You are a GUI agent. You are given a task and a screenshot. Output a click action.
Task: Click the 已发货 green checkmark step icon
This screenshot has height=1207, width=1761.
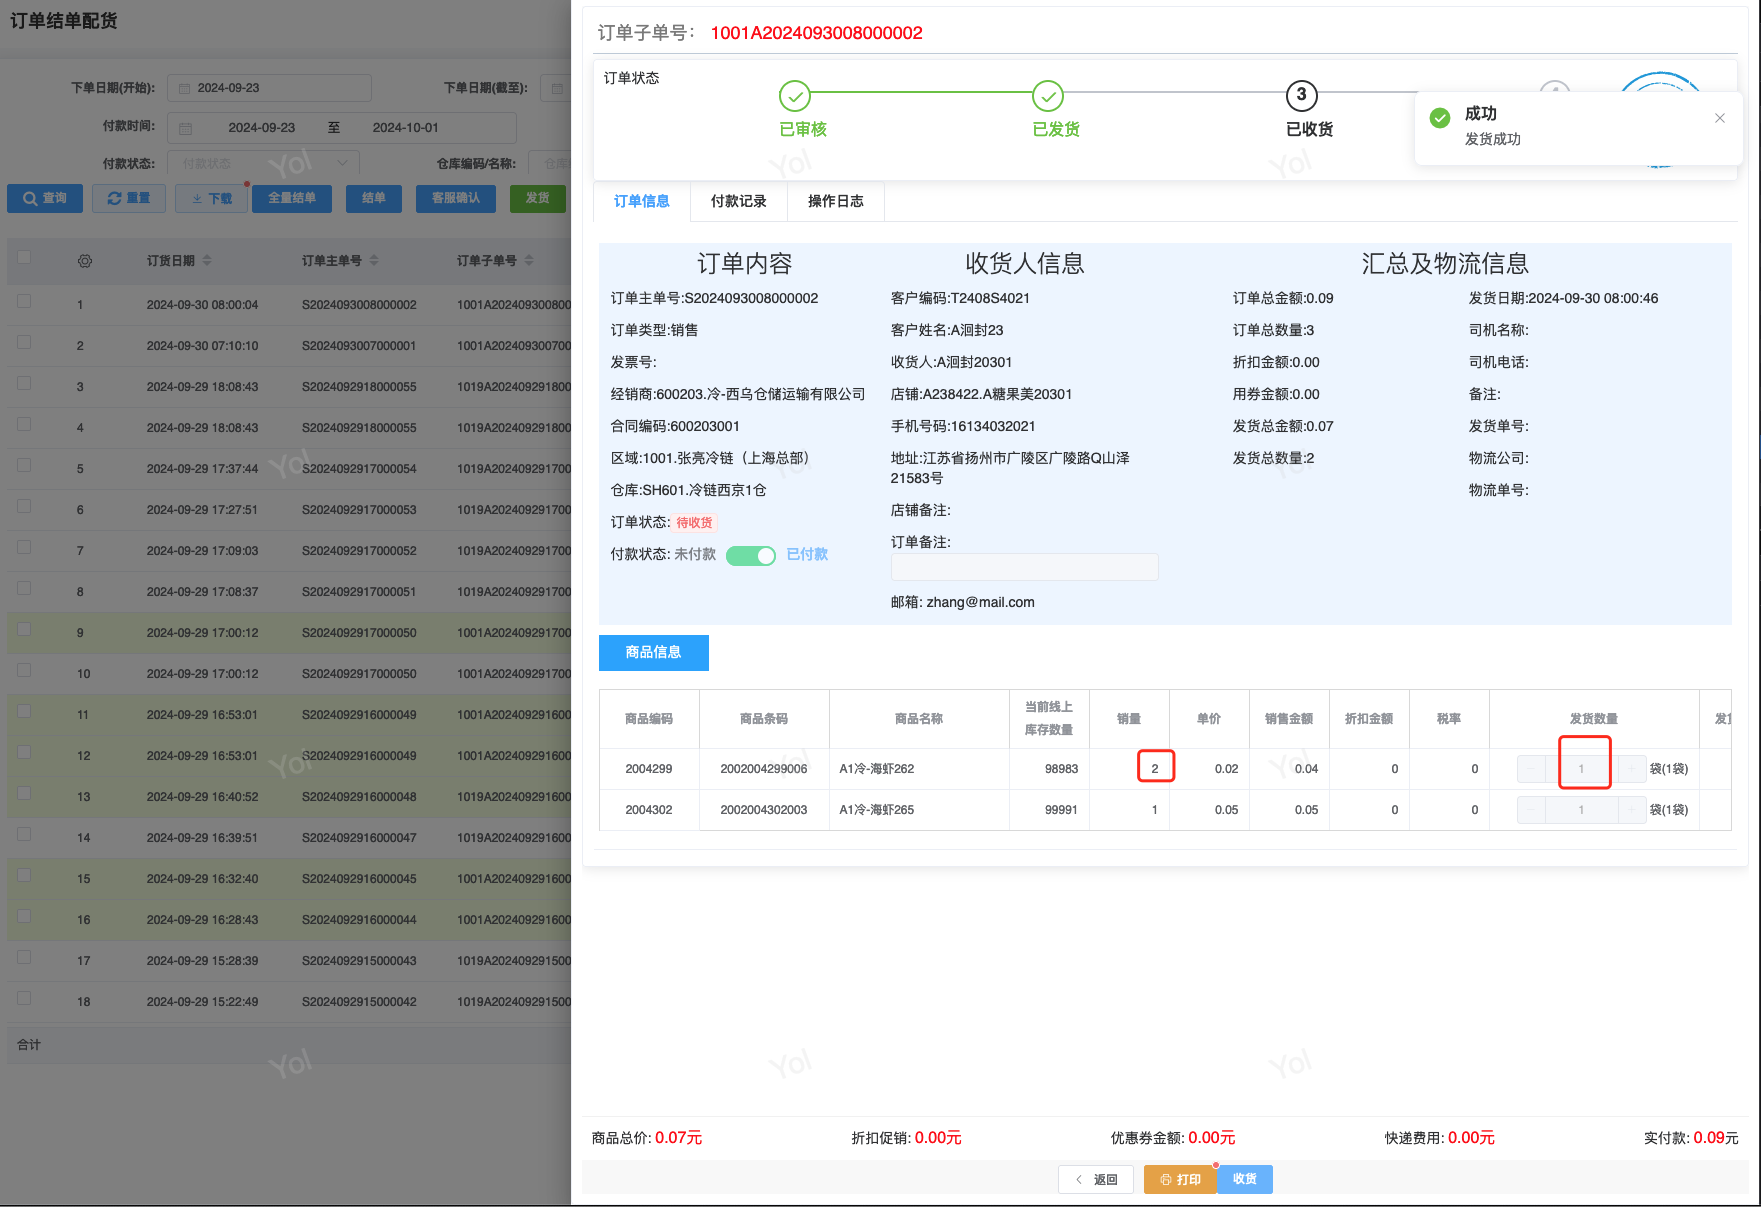[1047, 96]
